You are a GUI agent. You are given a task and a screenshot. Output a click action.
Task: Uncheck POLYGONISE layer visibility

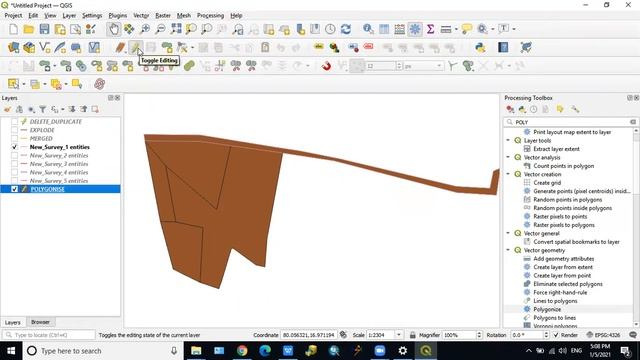14,189
